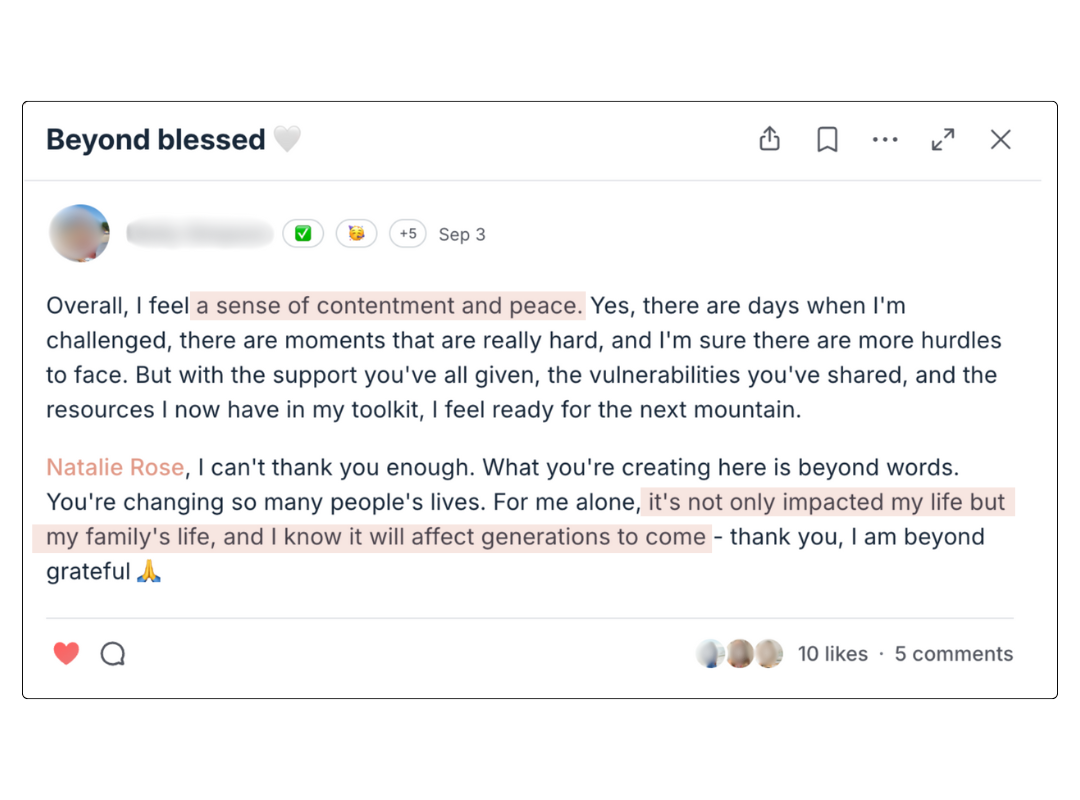Click the blurred author name
The height and width of the screenshot is (800, 1080).
200,234
